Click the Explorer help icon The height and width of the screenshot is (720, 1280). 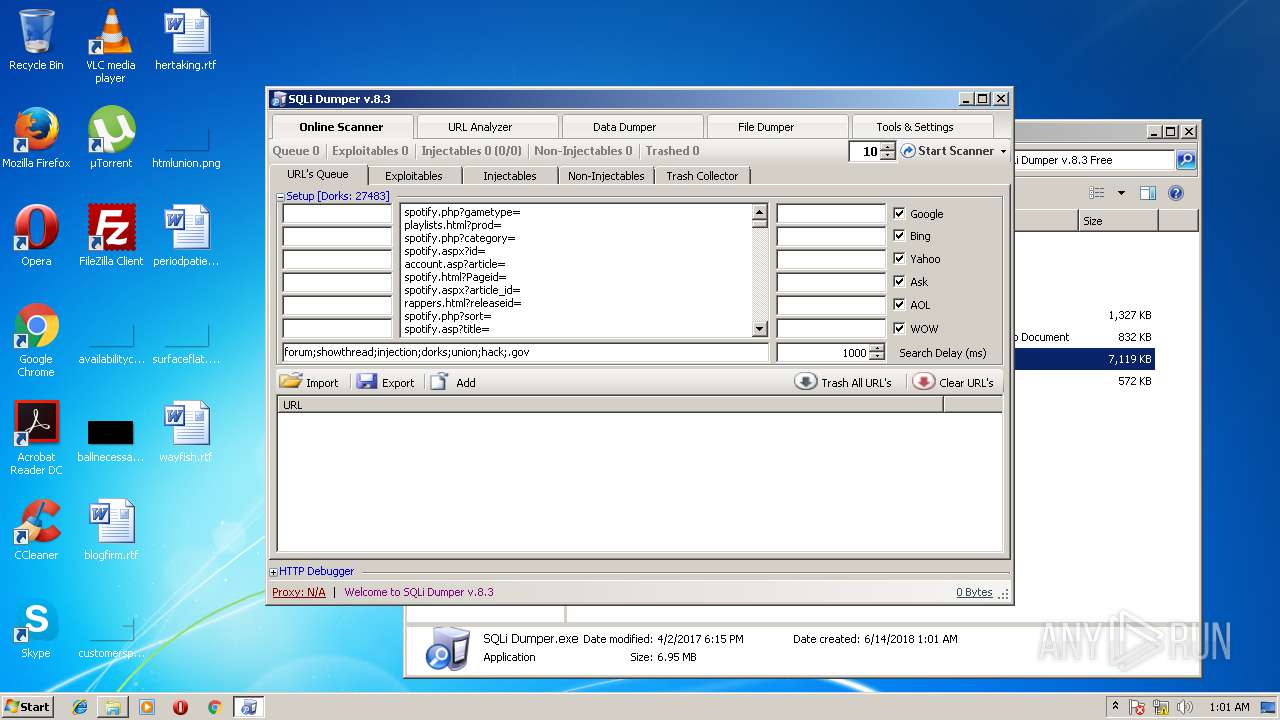1176,193
